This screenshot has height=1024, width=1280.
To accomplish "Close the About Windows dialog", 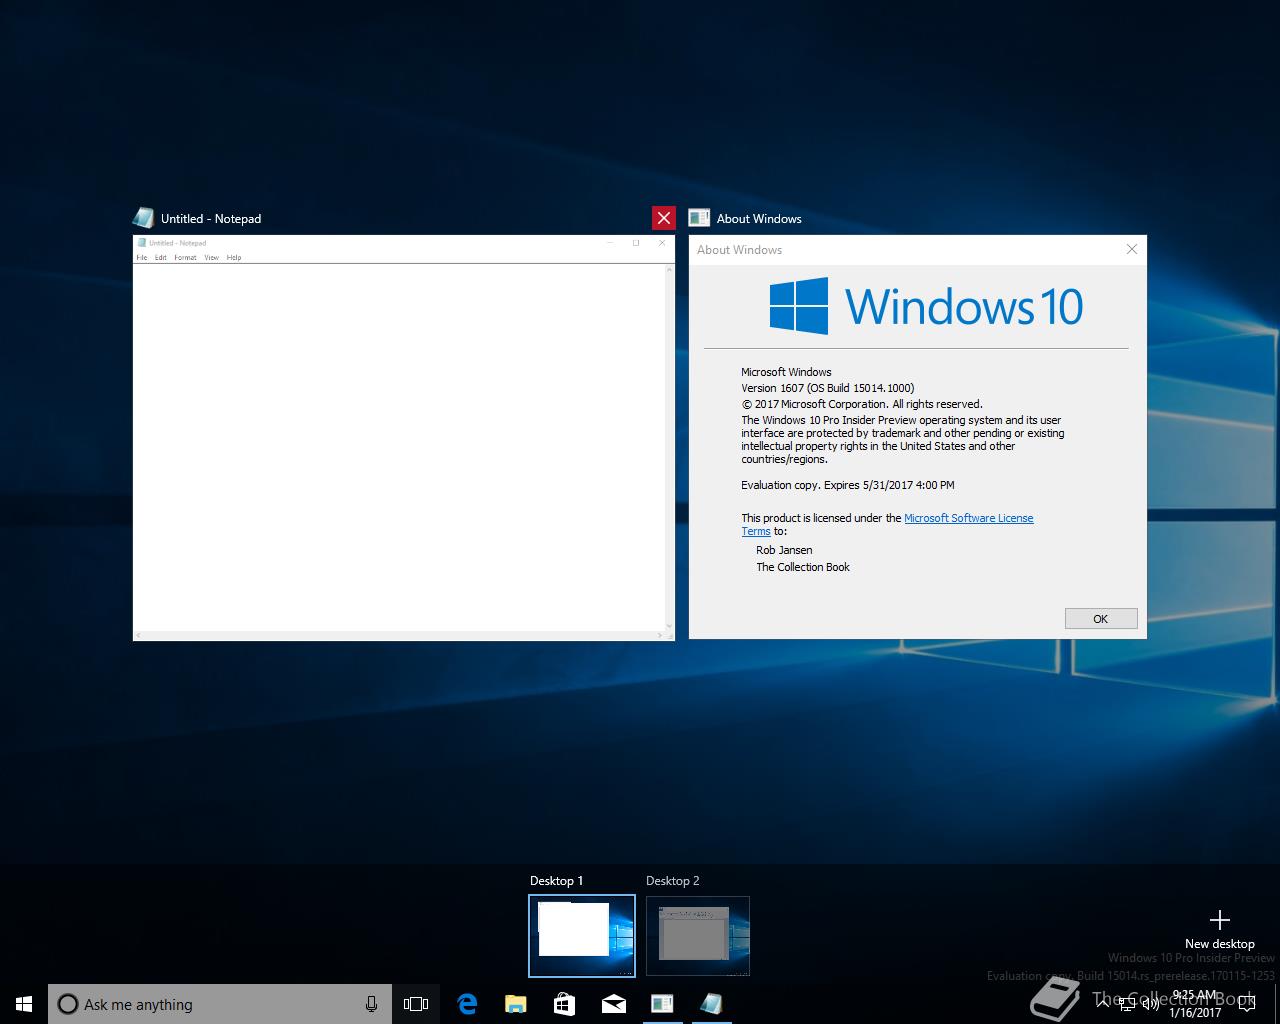I will (1132, 249).
